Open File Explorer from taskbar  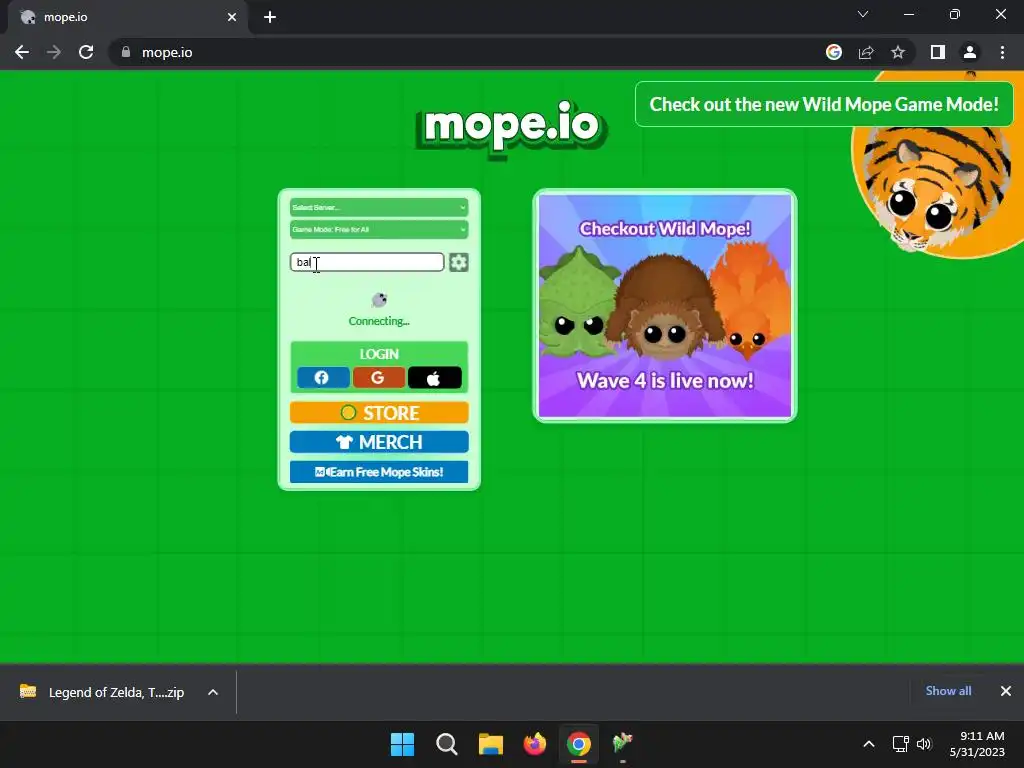490,744
